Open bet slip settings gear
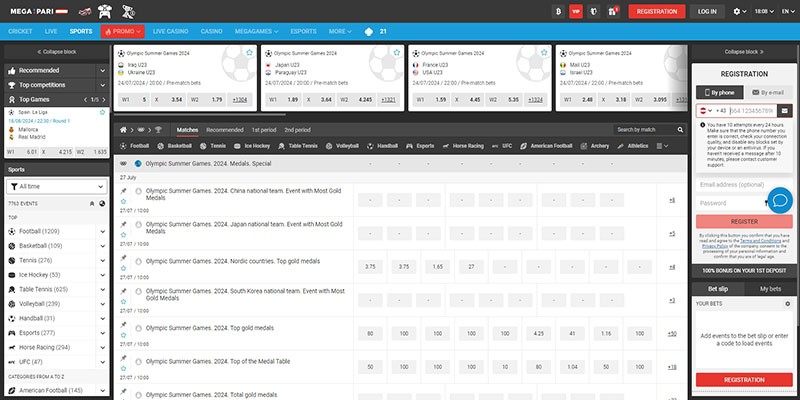This screenshot has width=800, height=400. [x=787, y=304]
